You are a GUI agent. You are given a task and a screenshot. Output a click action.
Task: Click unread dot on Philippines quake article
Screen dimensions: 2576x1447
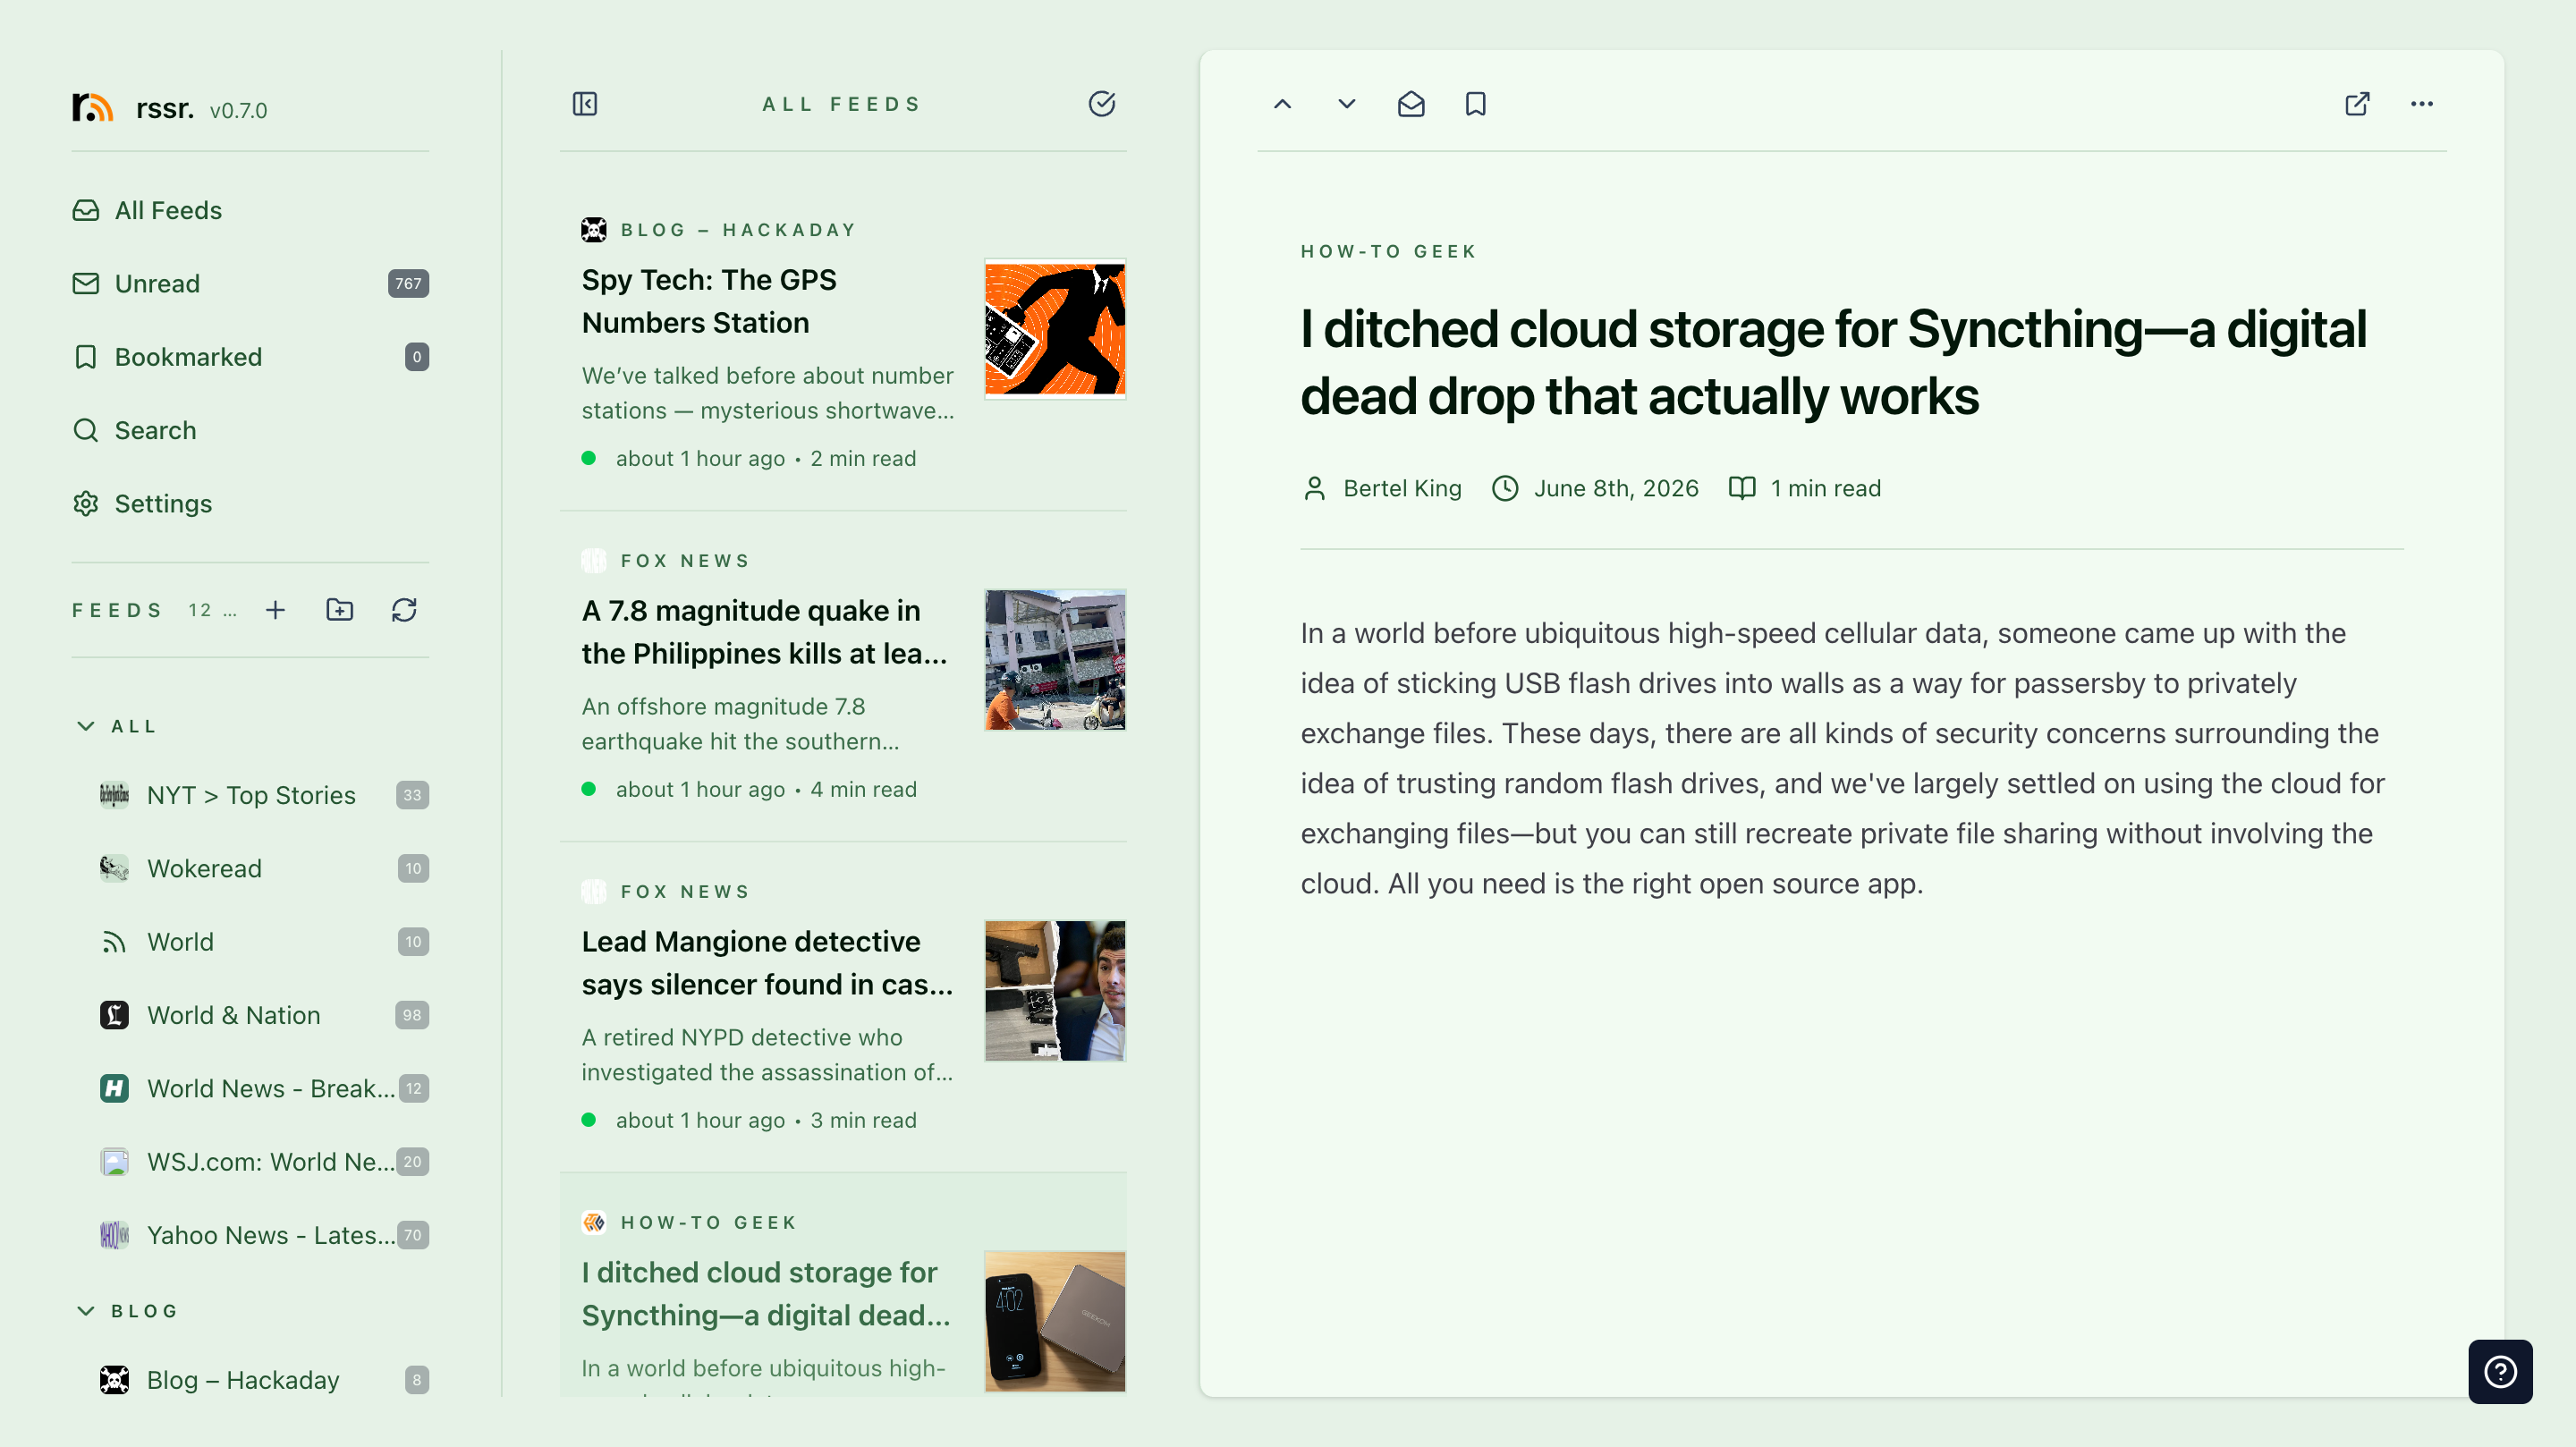(589, 789)
